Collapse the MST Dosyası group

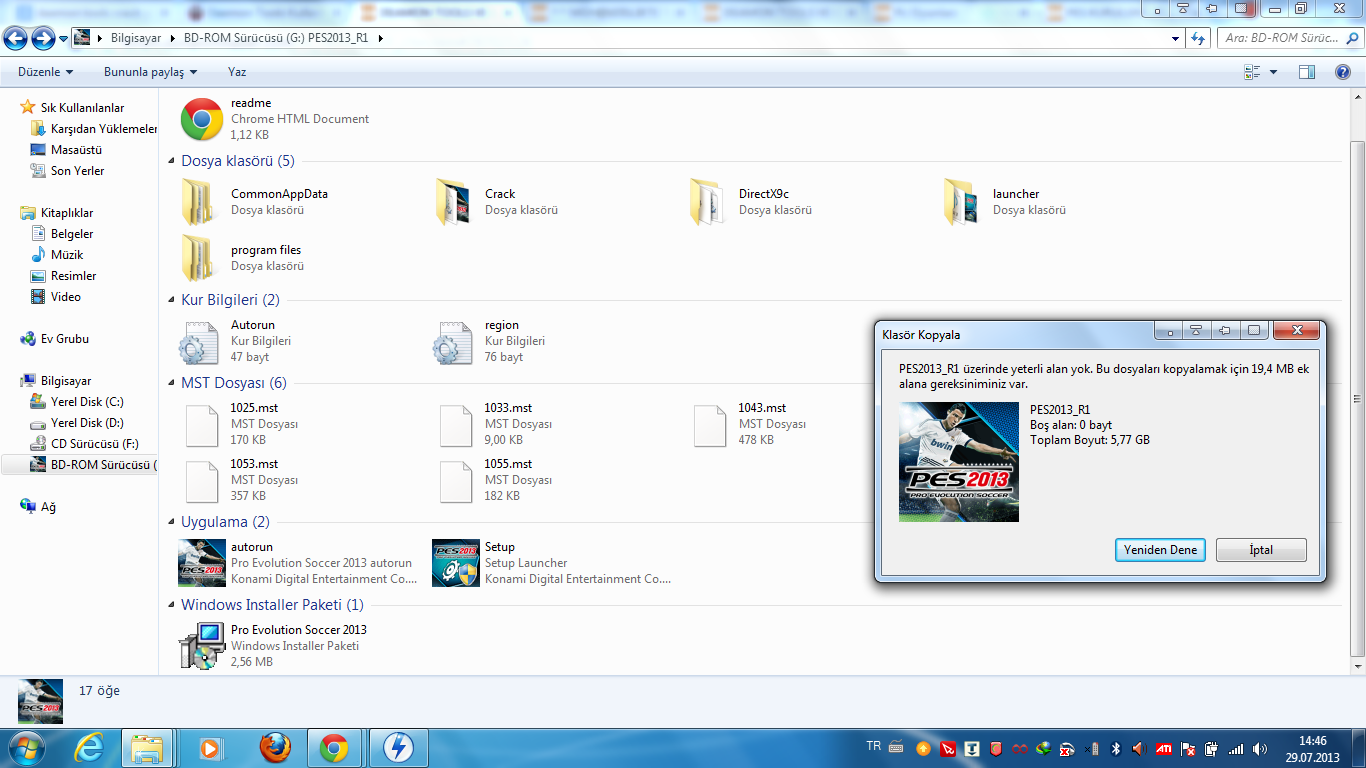[173, 383]
